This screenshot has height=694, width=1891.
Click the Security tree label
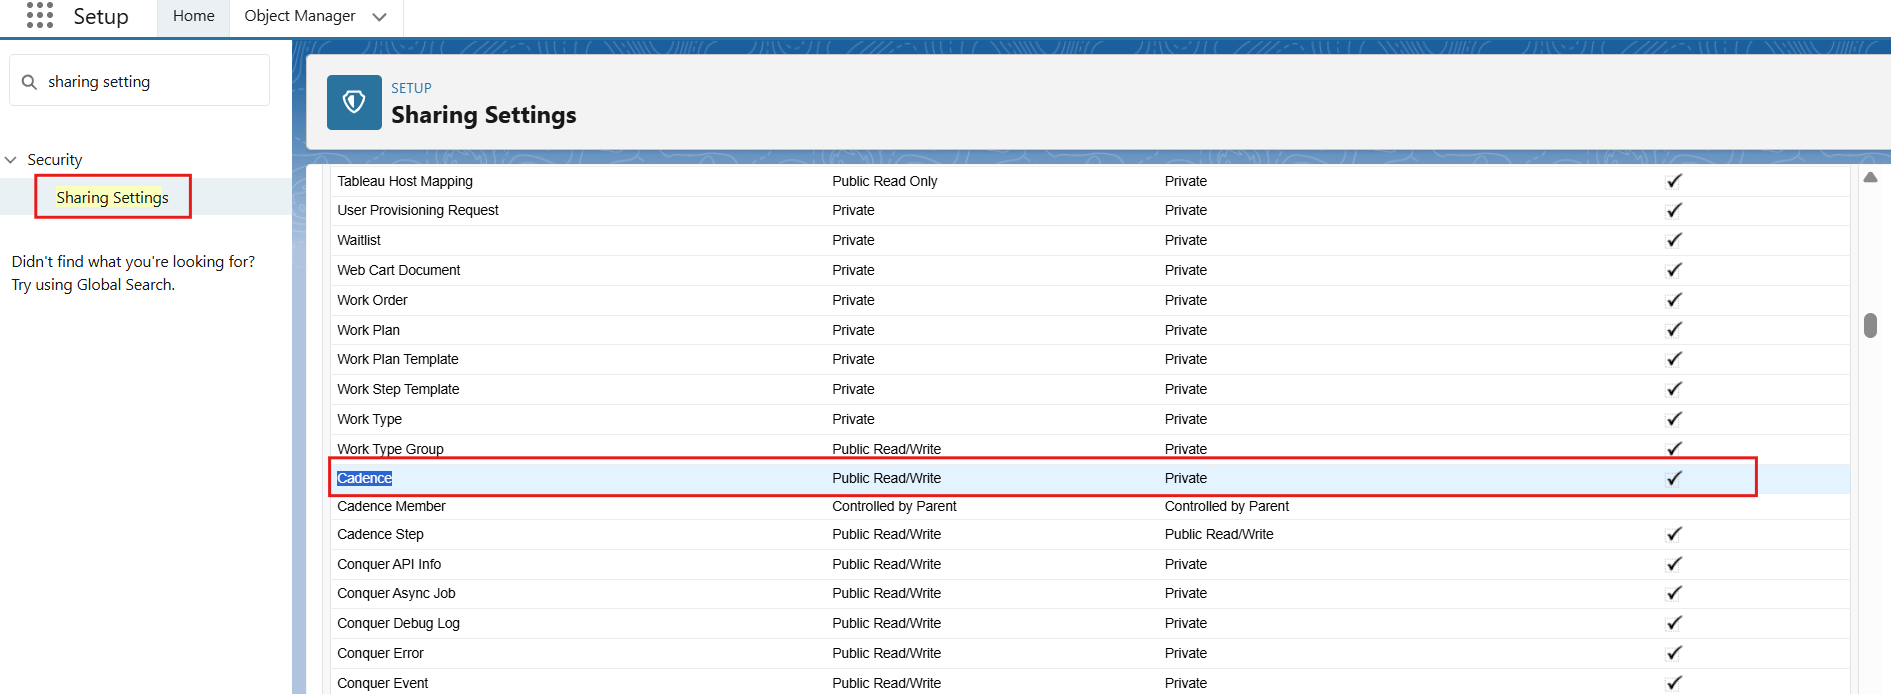coord(55,160)
